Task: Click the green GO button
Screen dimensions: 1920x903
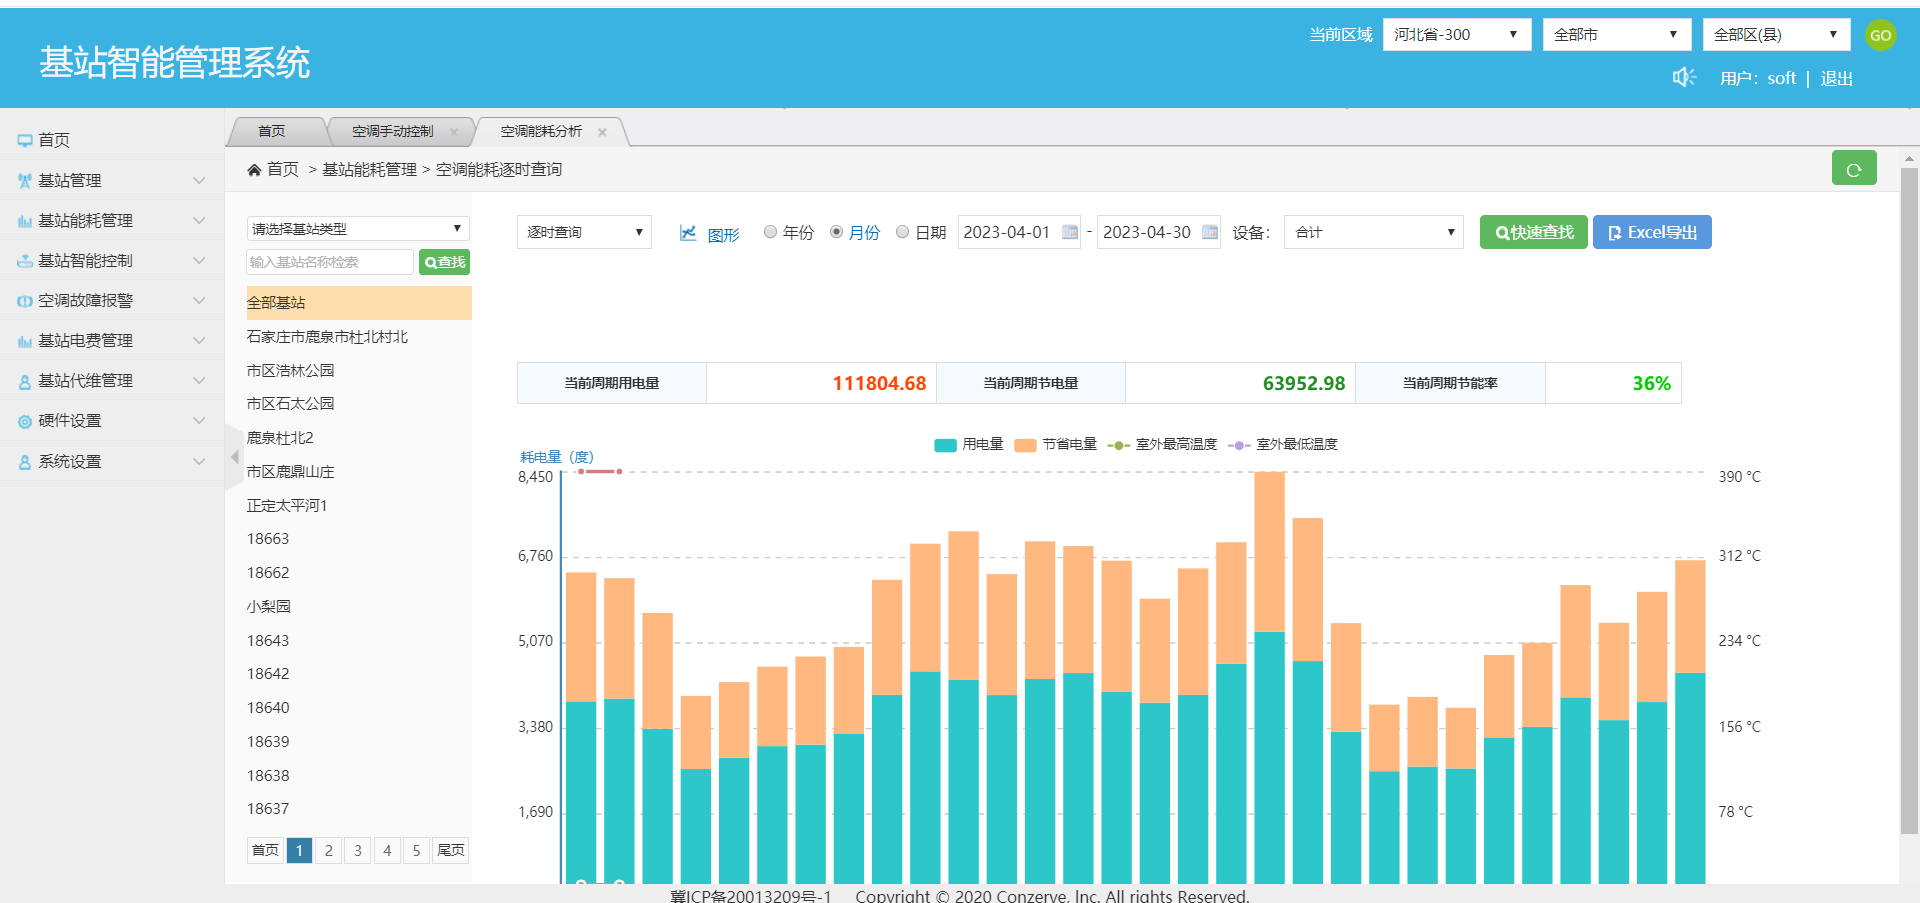Action: click(1880, 35)
